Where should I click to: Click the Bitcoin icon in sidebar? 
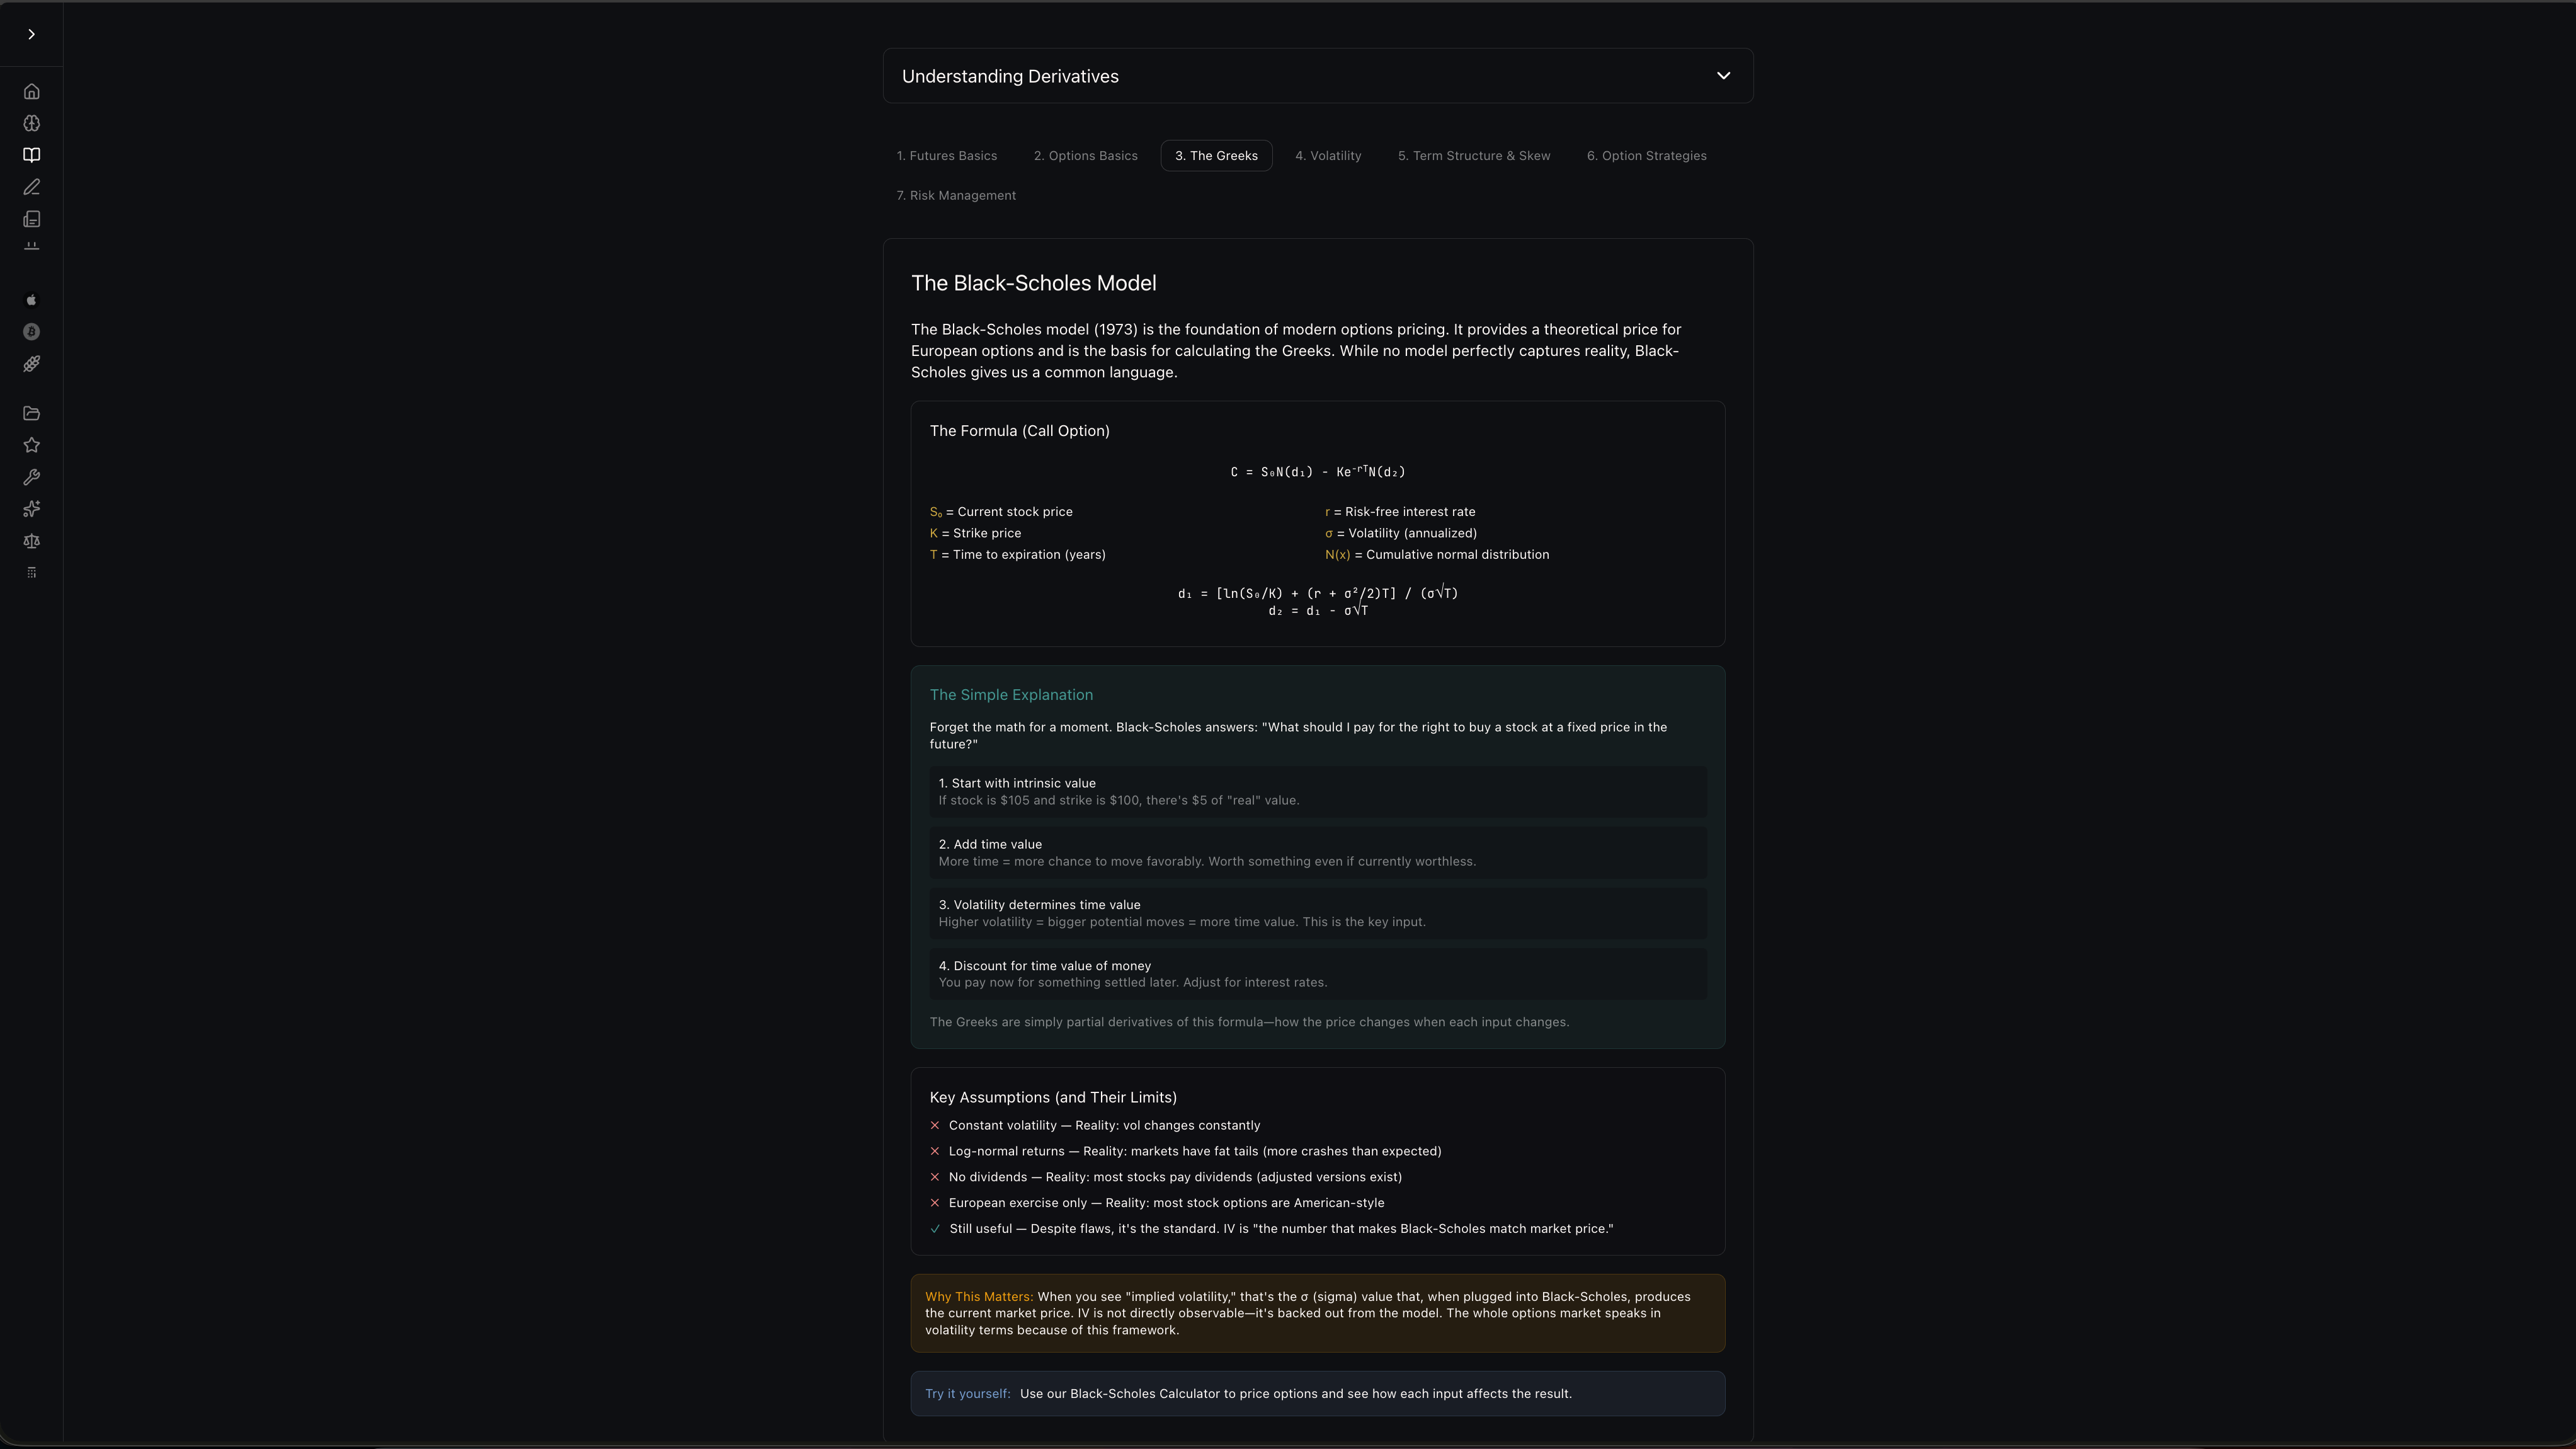[31, 332]
